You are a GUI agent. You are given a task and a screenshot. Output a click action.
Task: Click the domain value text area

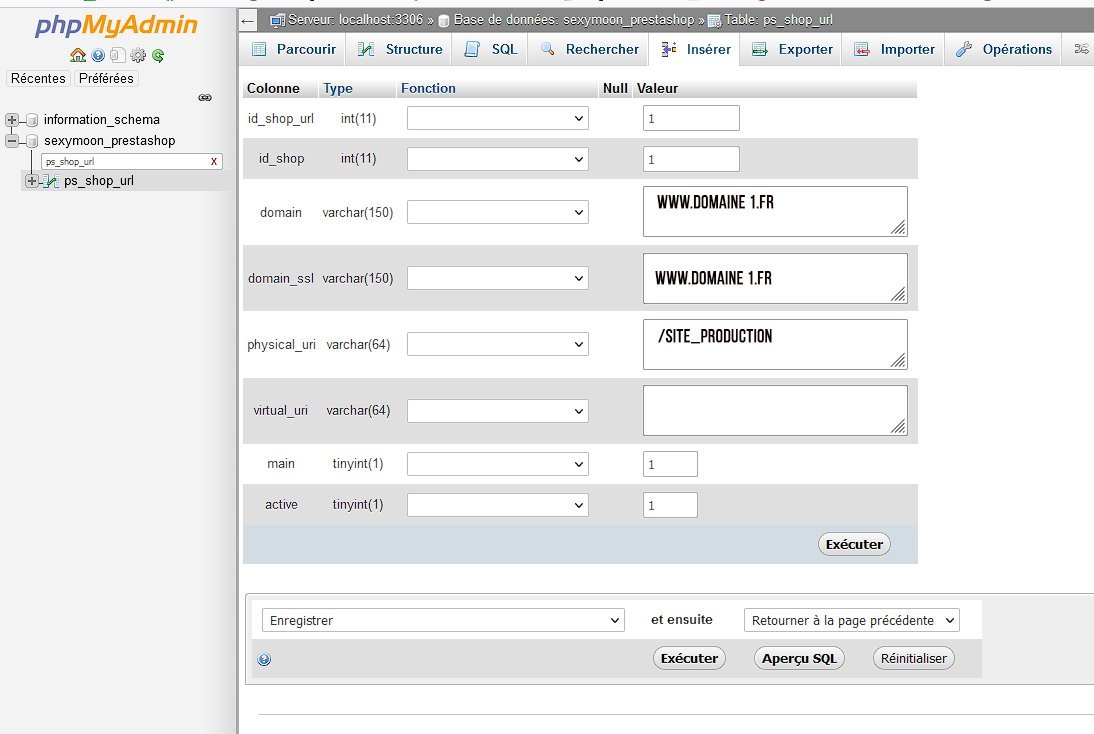point(775,211)
